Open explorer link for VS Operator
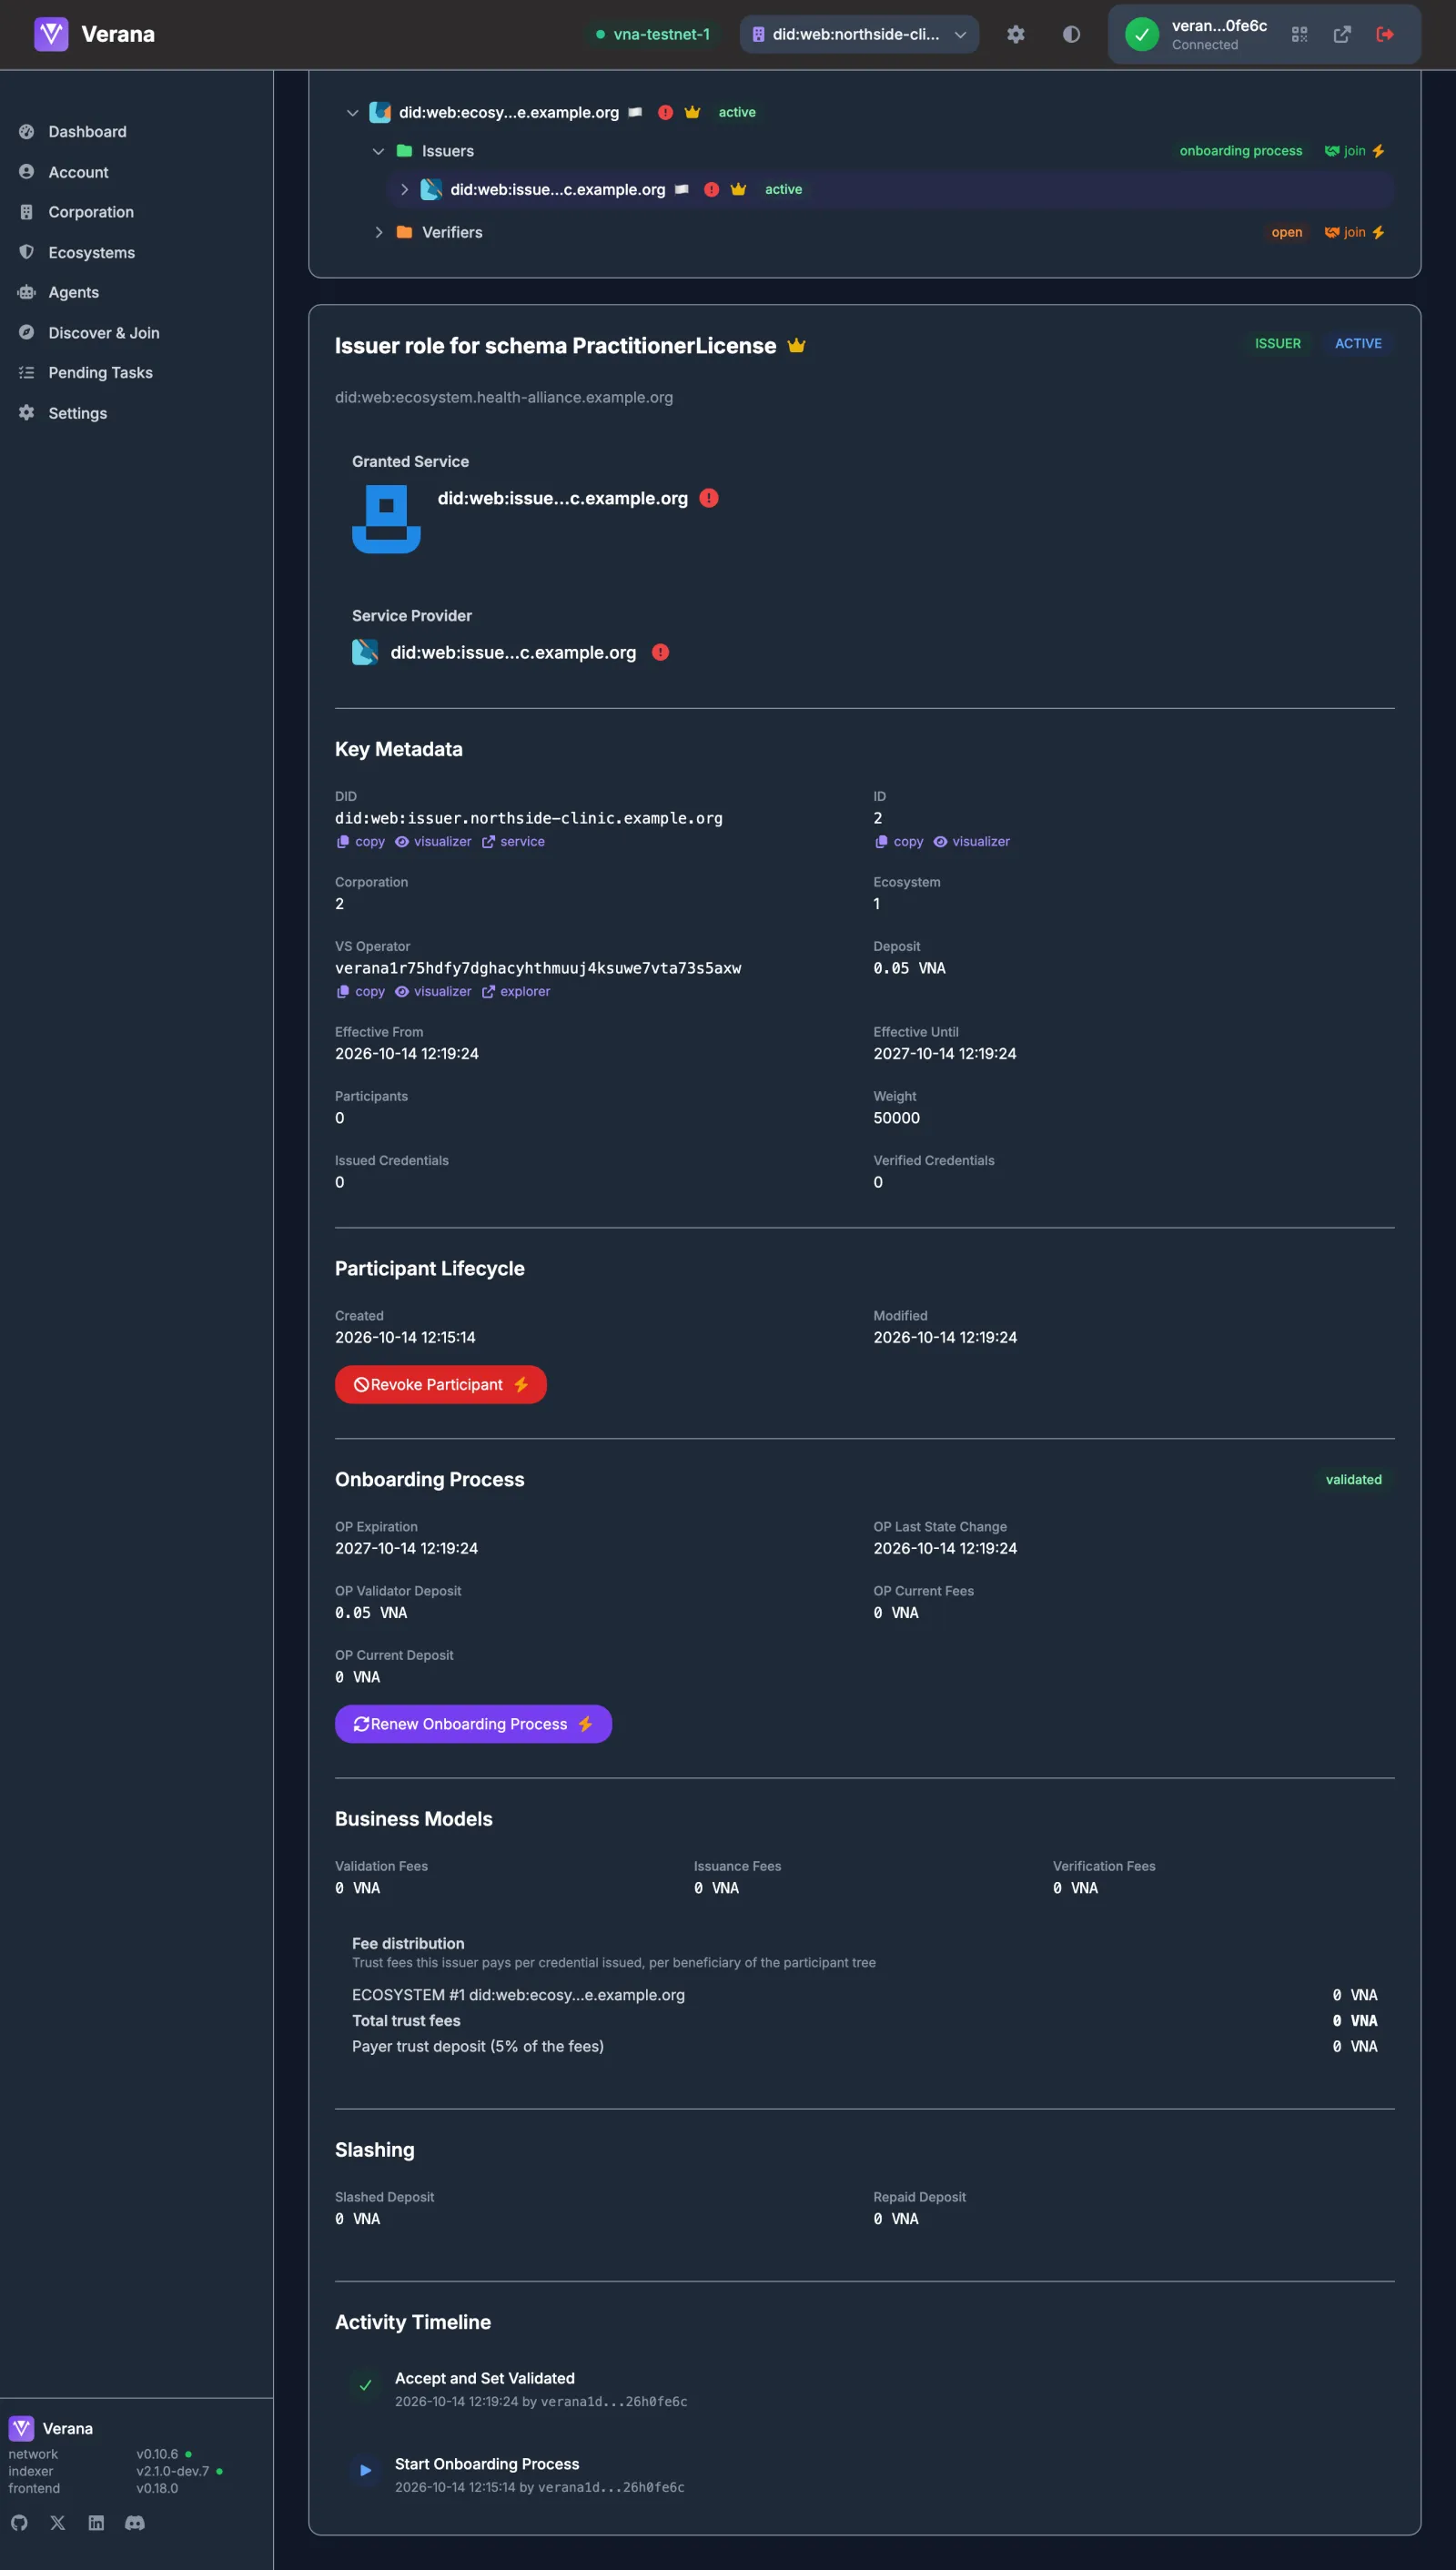The image size is (1456, 2570). click(x=516, y=992)
